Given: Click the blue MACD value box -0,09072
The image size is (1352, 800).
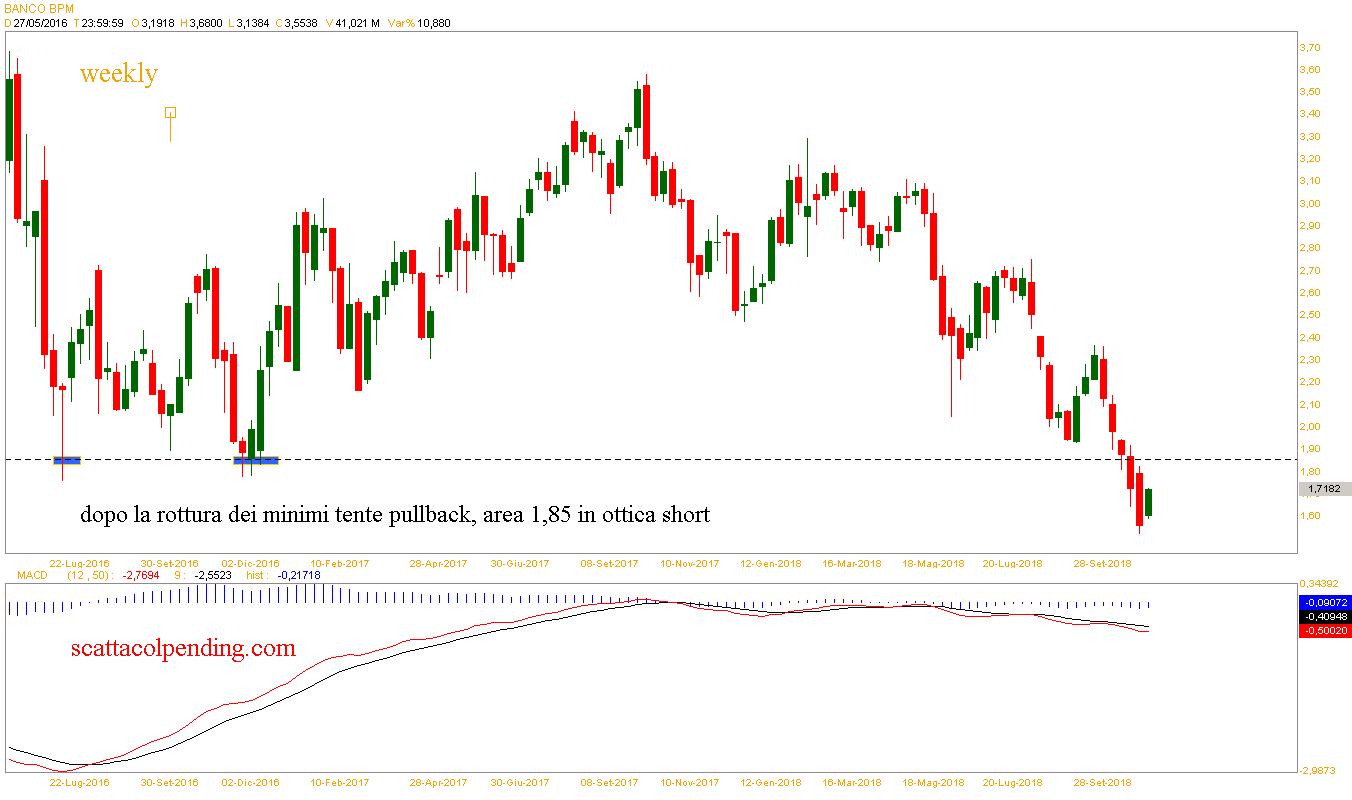Looking at the screenshot, I should click(x=1324, y=603).
